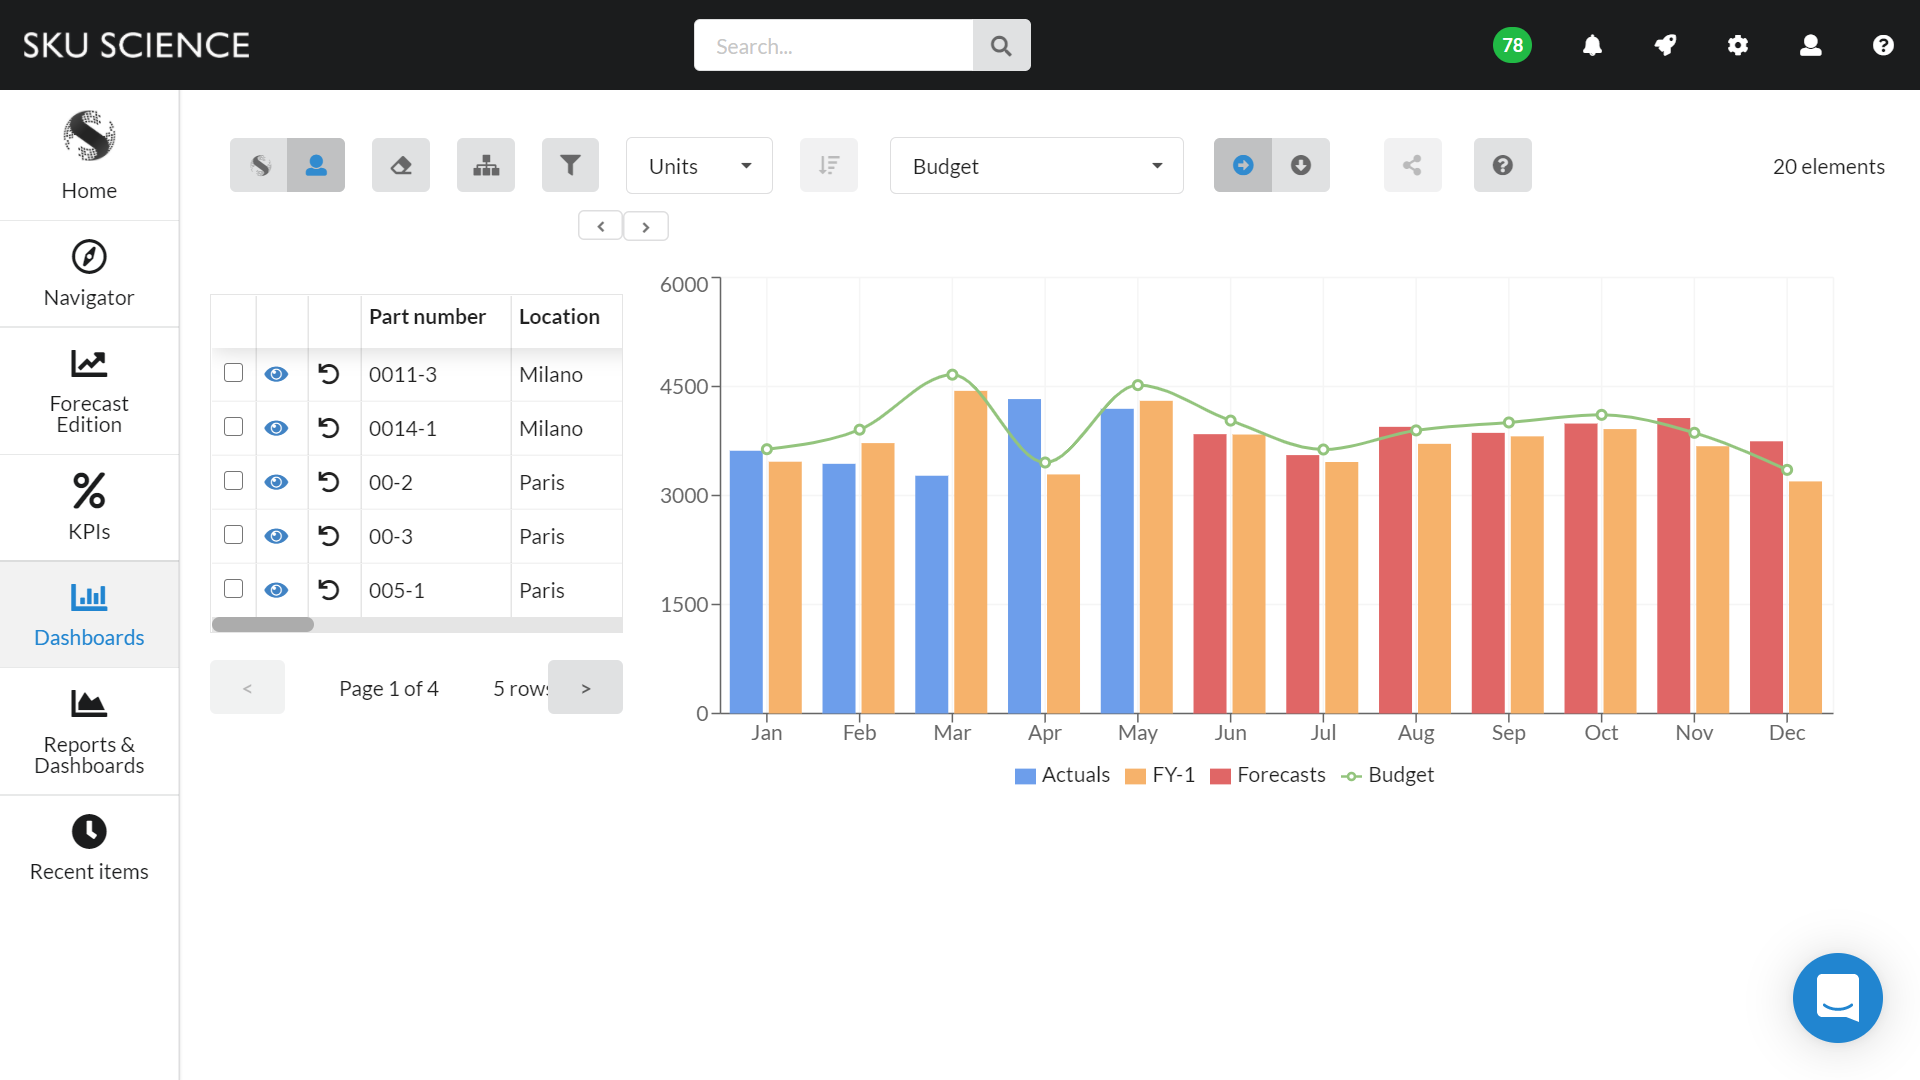
Task: Navigate to the Forecast Edition section
Action: pyautogui.click(x=89, y=390)
